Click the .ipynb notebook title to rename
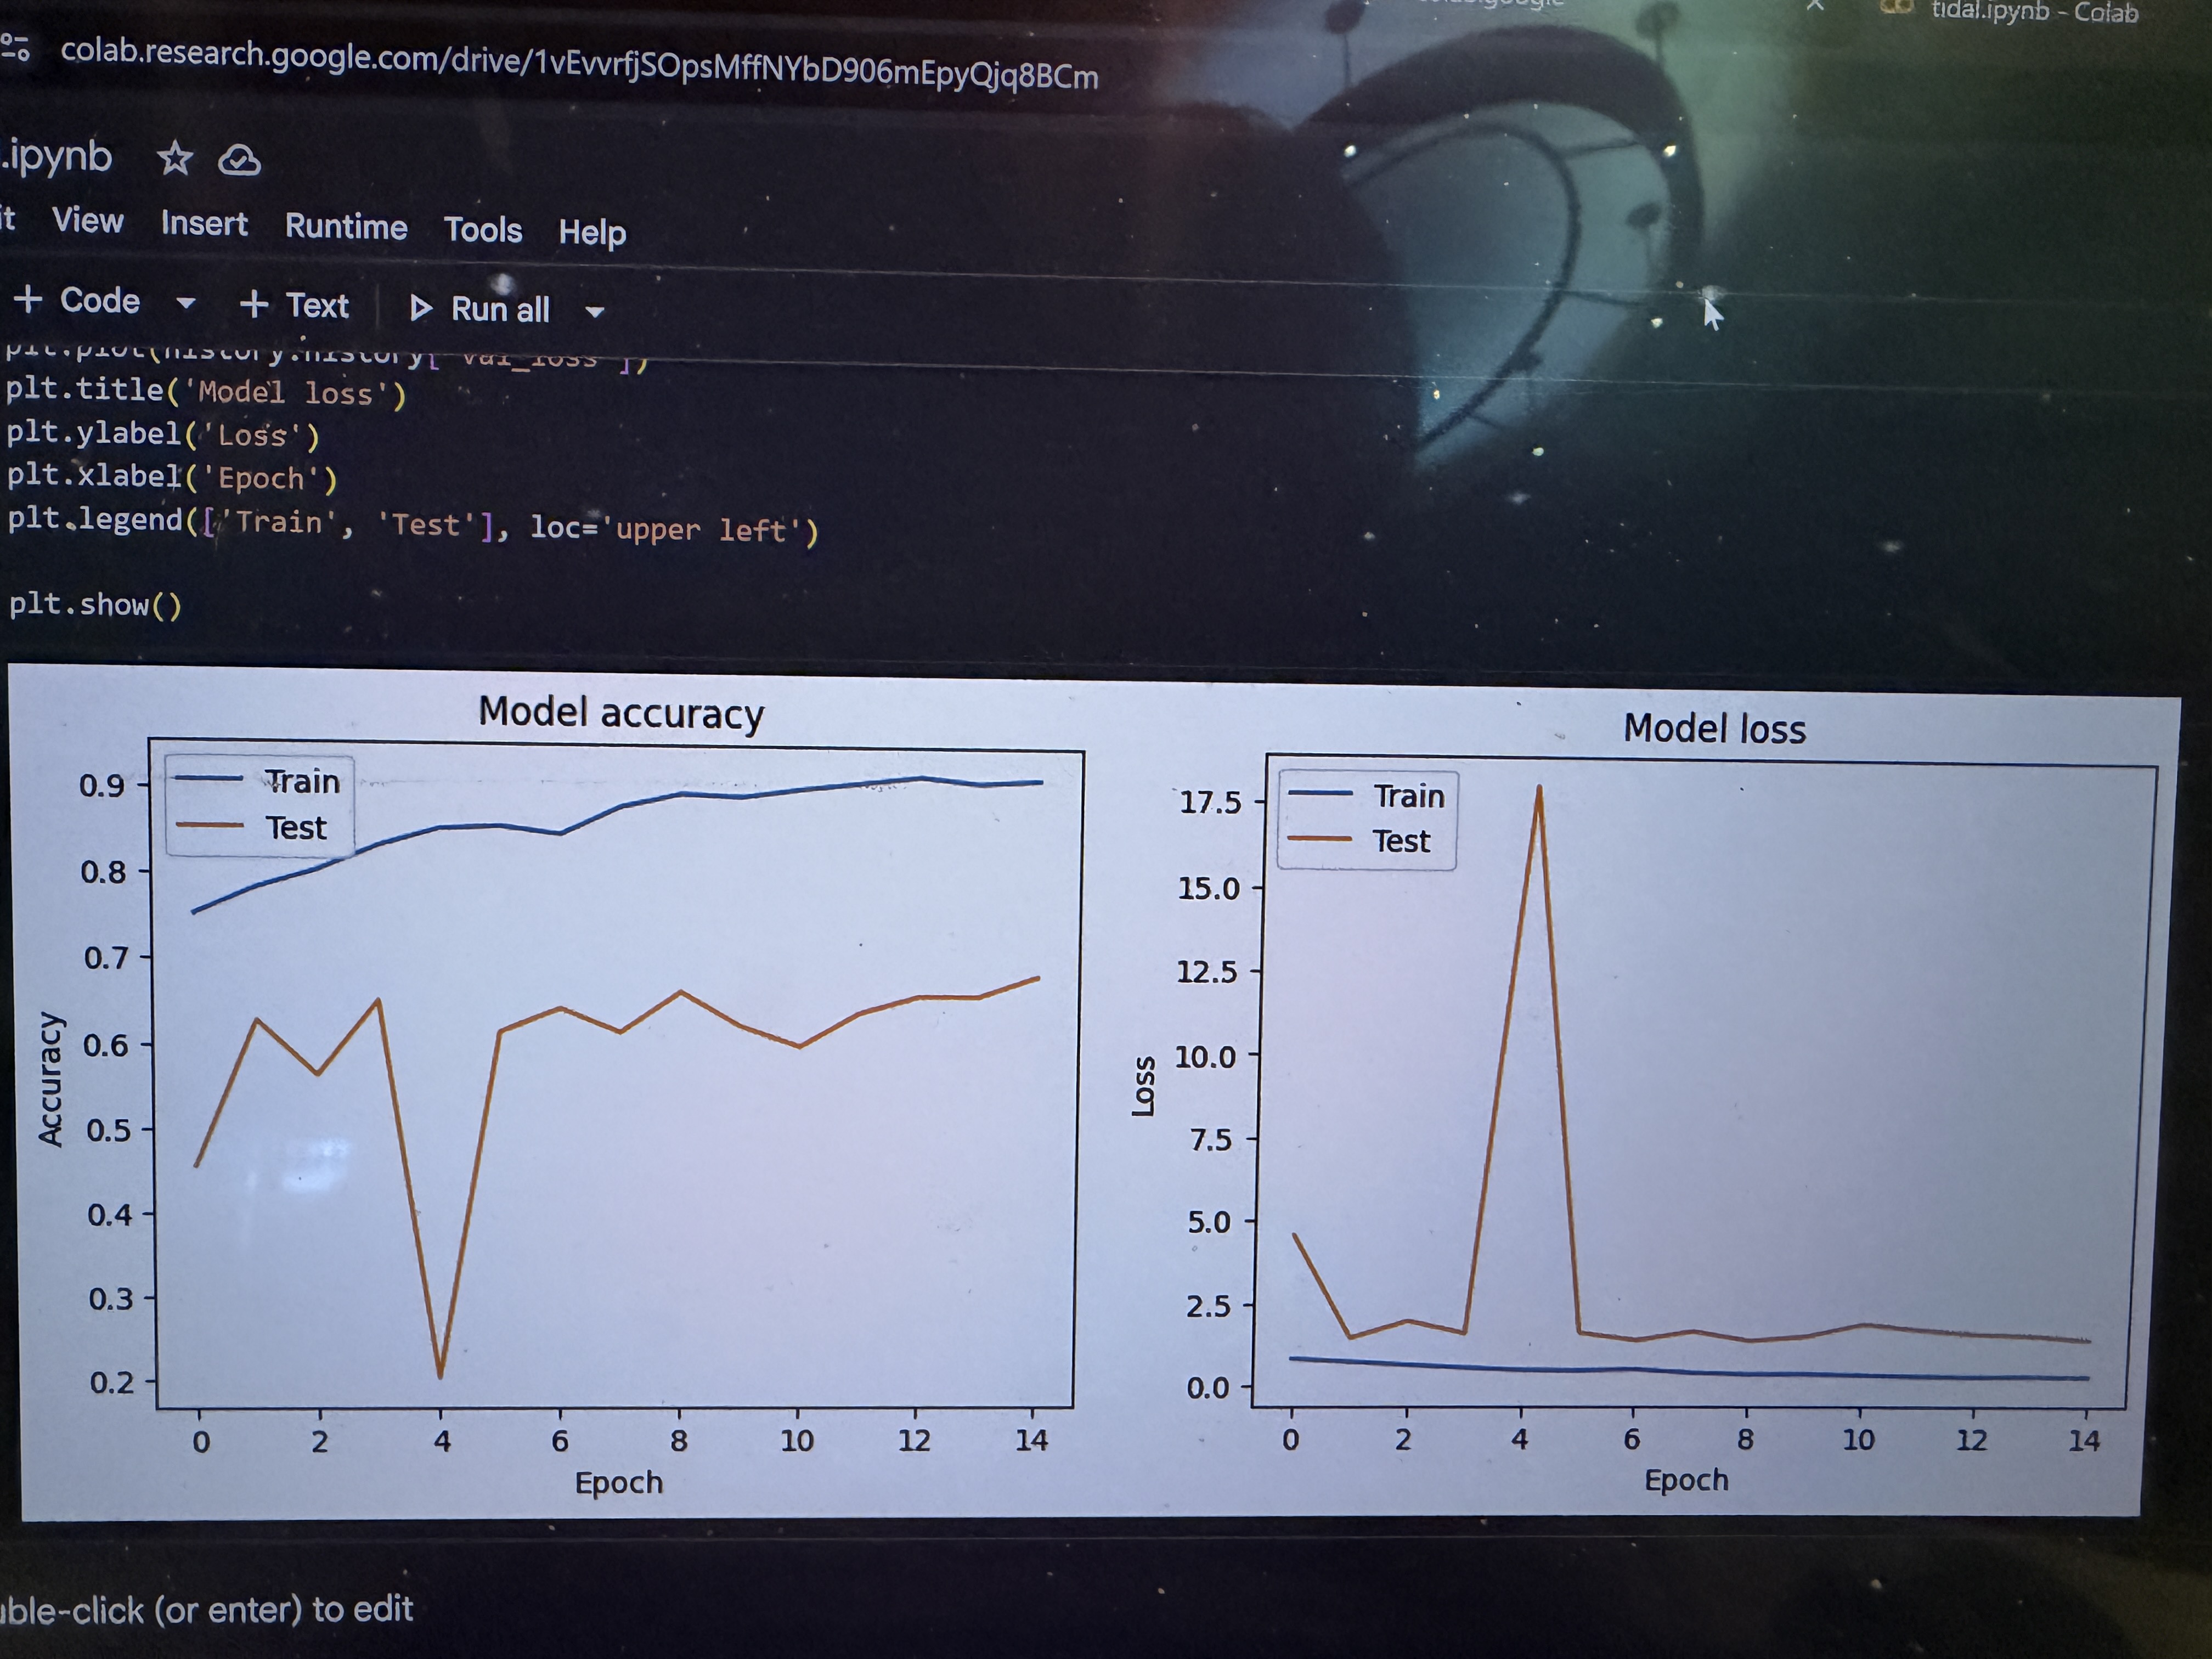Screen dimensions: 2212x1659 pos(57,156)
